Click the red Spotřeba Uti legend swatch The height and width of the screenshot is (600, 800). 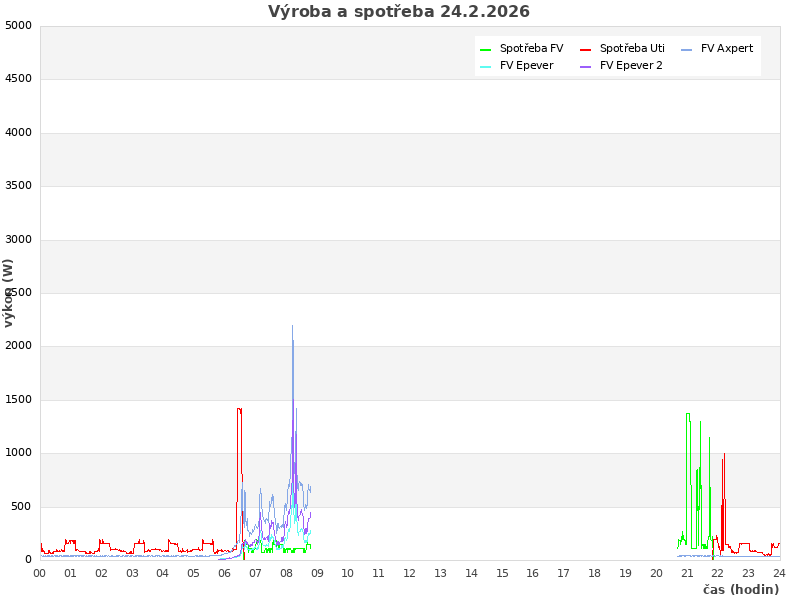(x=586, y=49)
